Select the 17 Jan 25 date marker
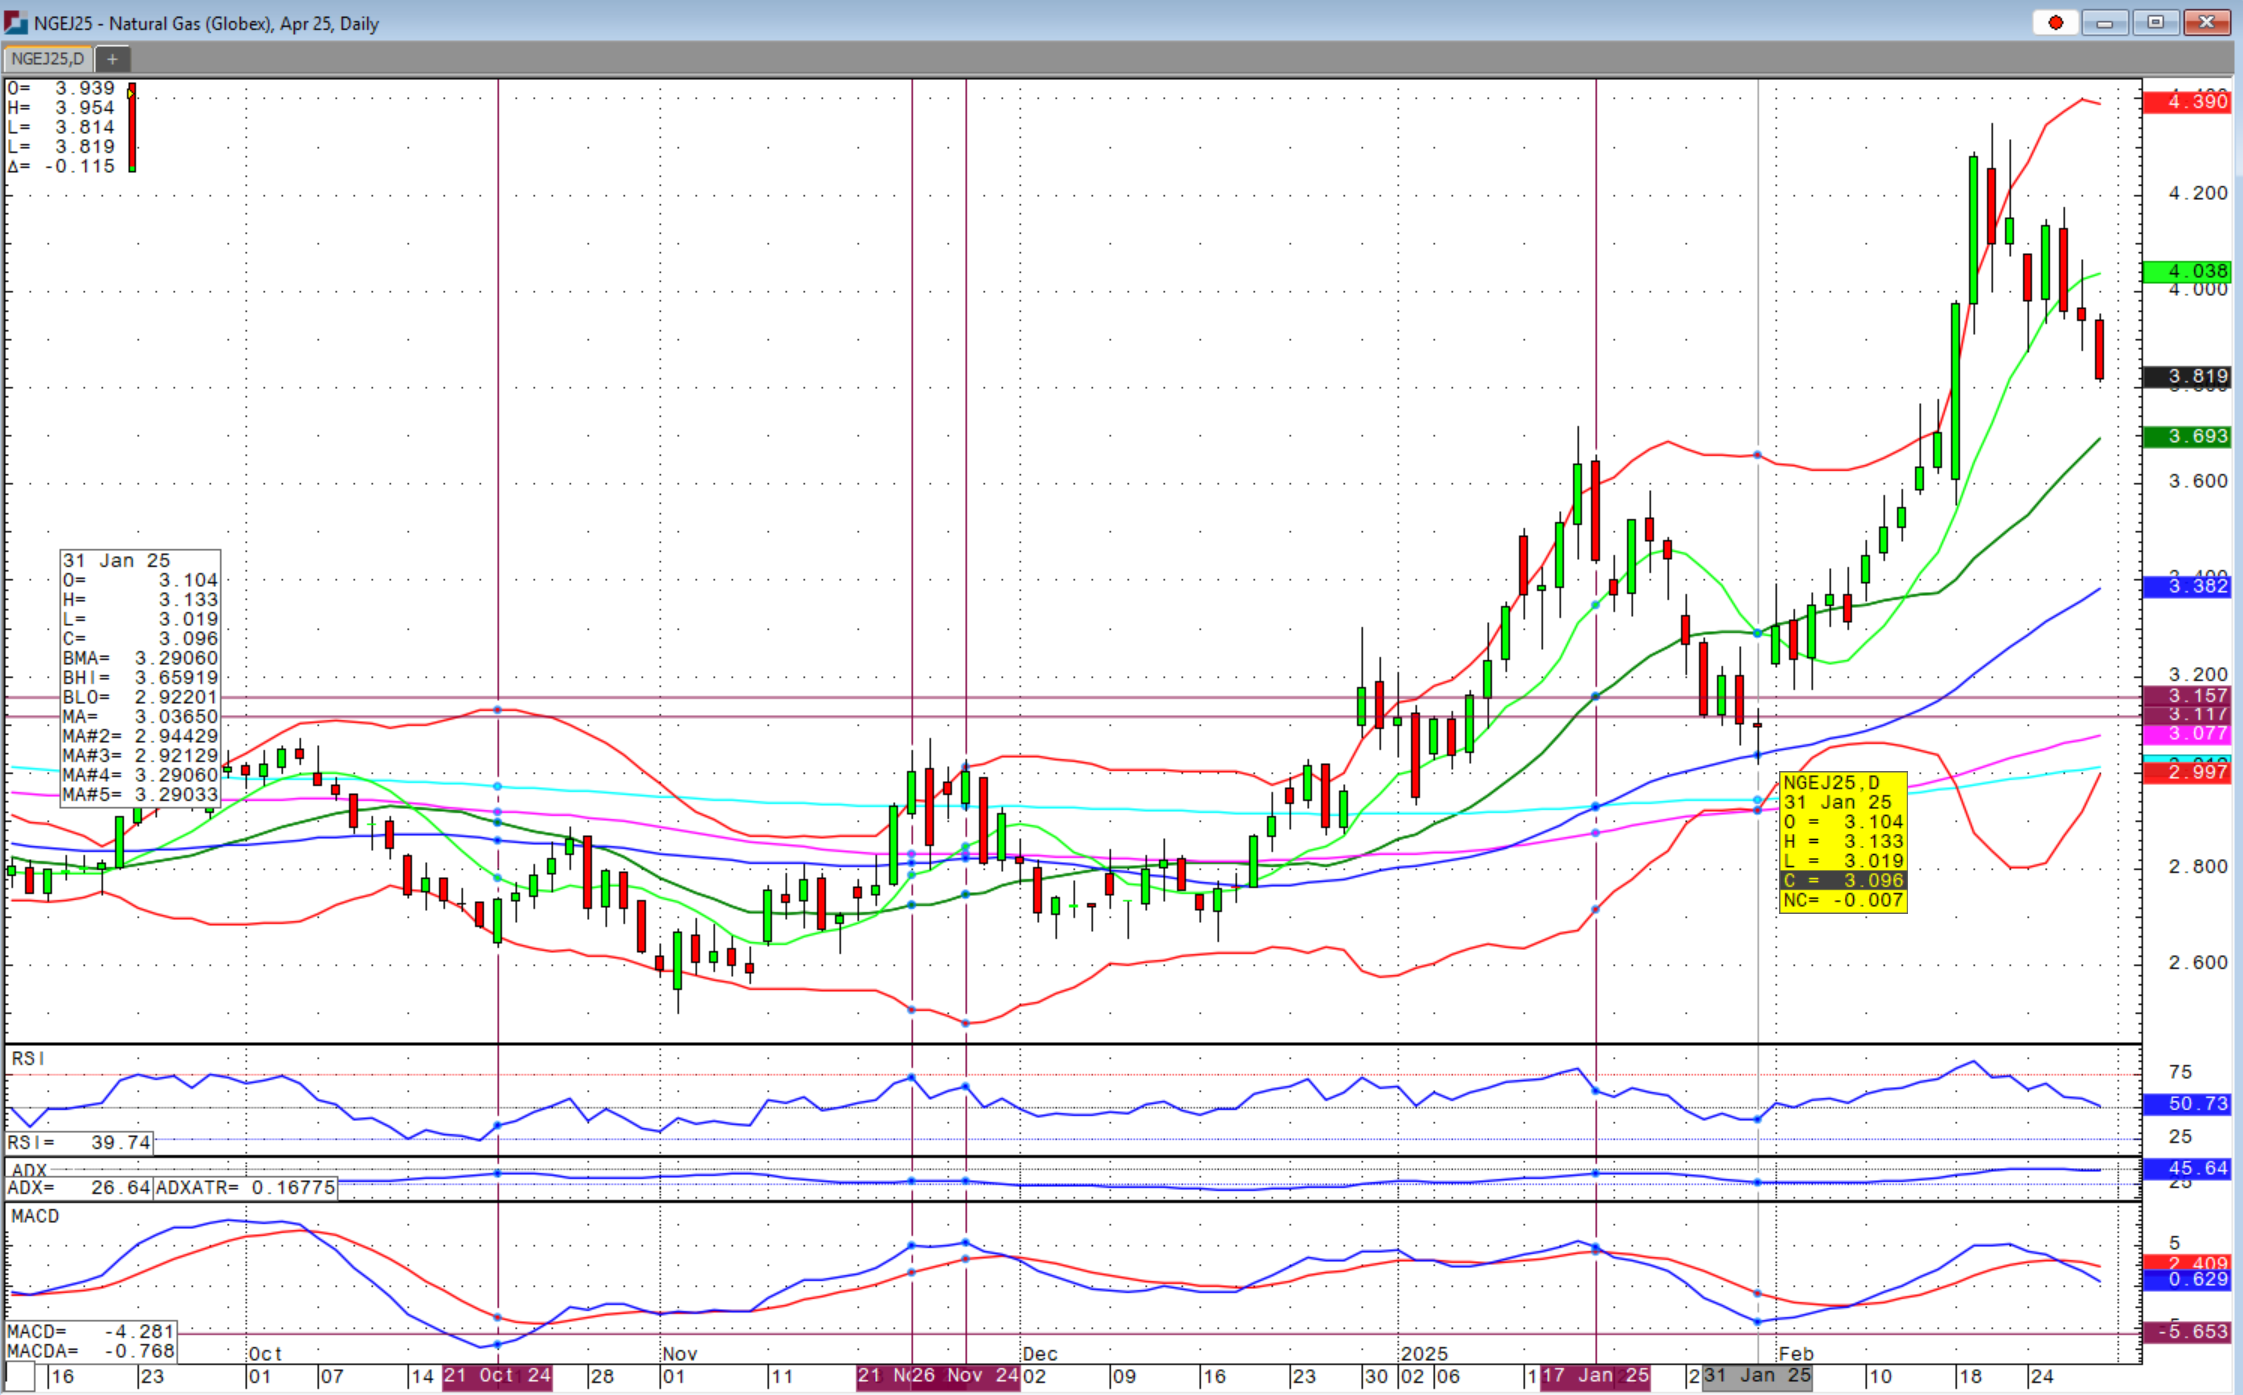 (1595, 1376)
